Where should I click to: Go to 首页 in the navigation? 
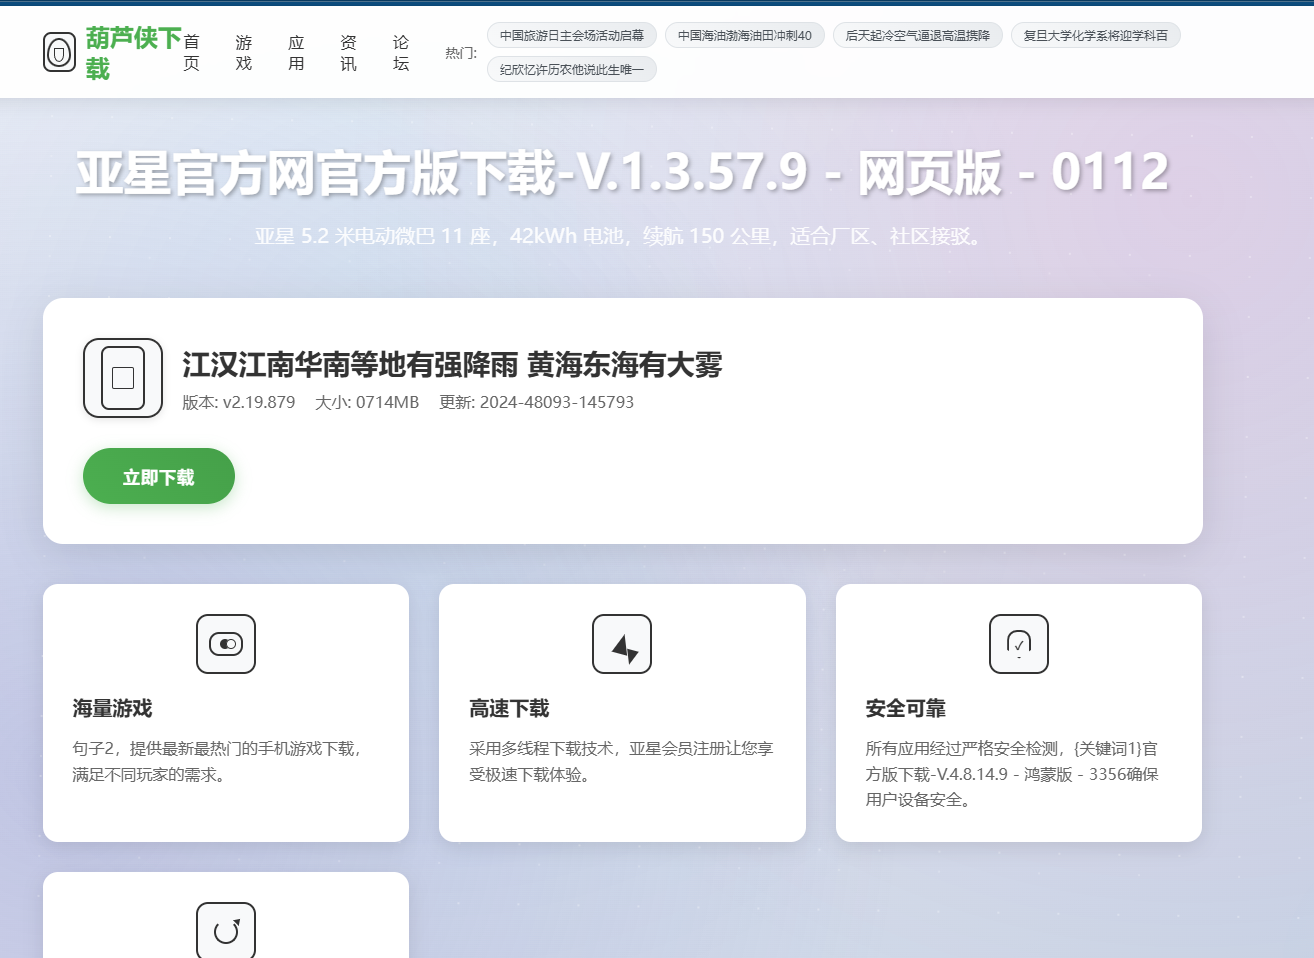[x=191, y=53]
